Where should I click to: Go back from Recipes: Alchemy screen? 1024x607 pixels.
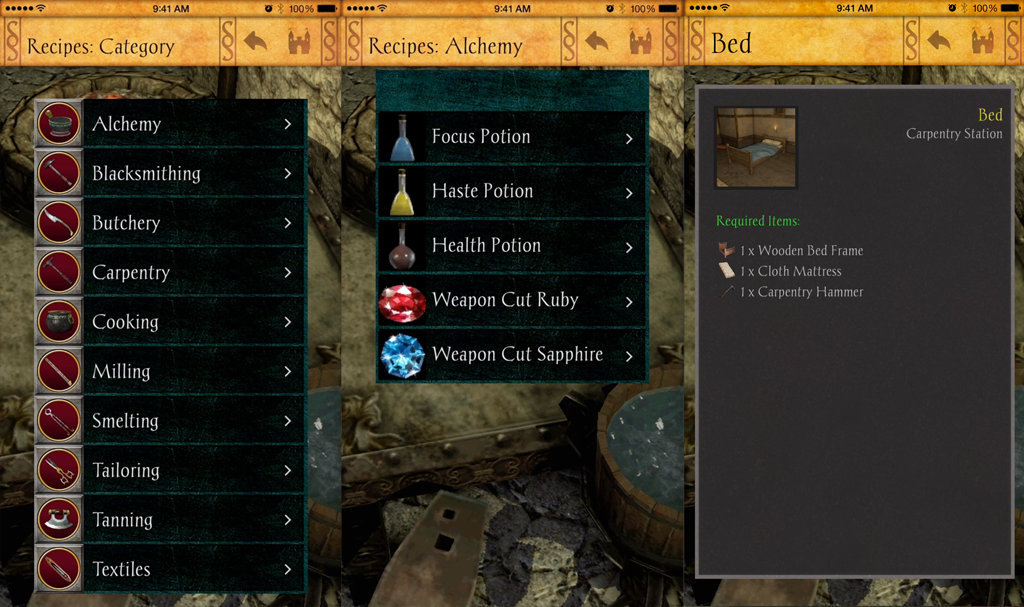click(x=597, y=41)
